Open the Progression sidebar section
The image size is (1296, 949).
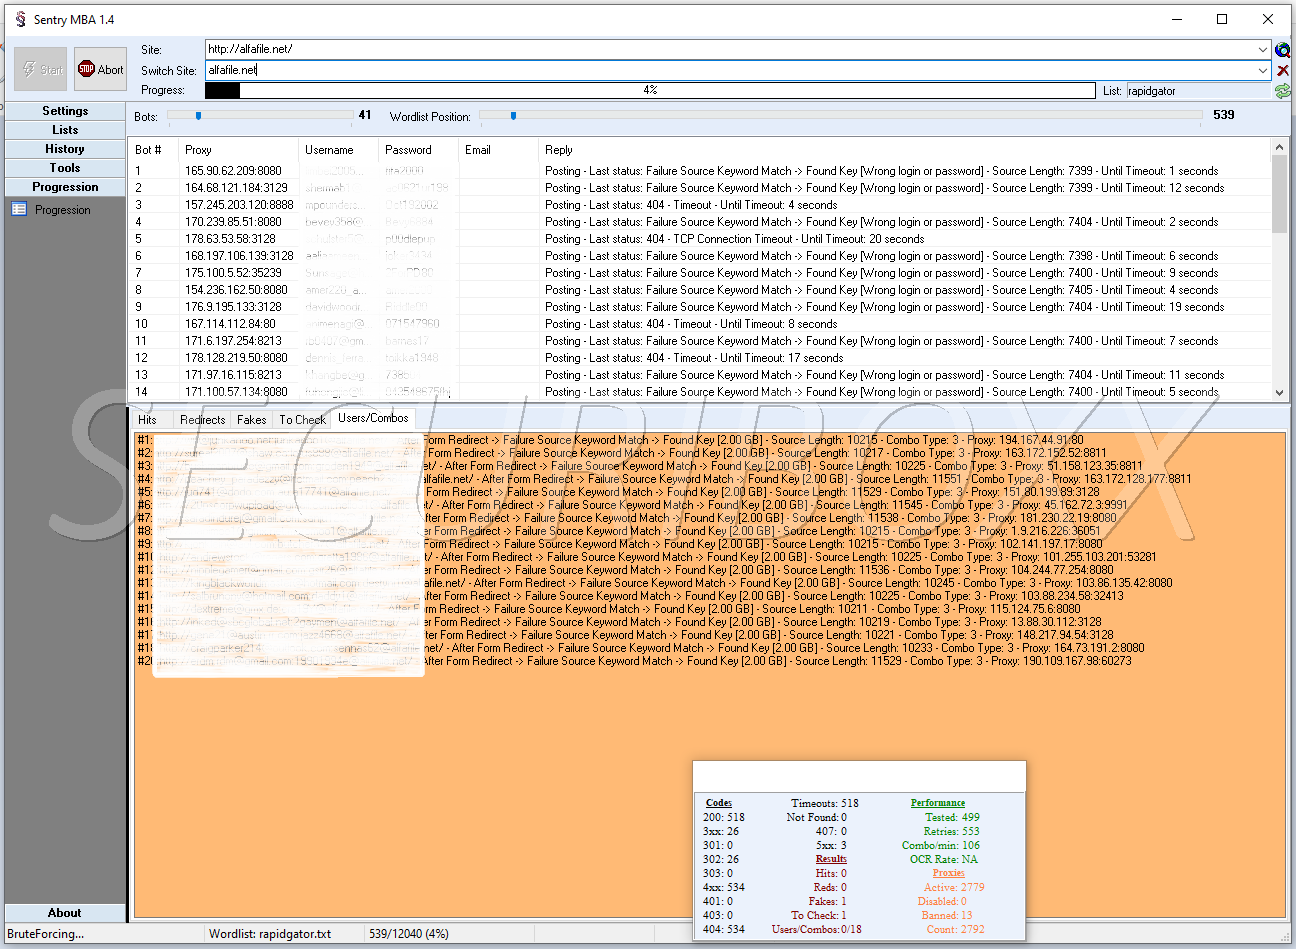point(65,187)
